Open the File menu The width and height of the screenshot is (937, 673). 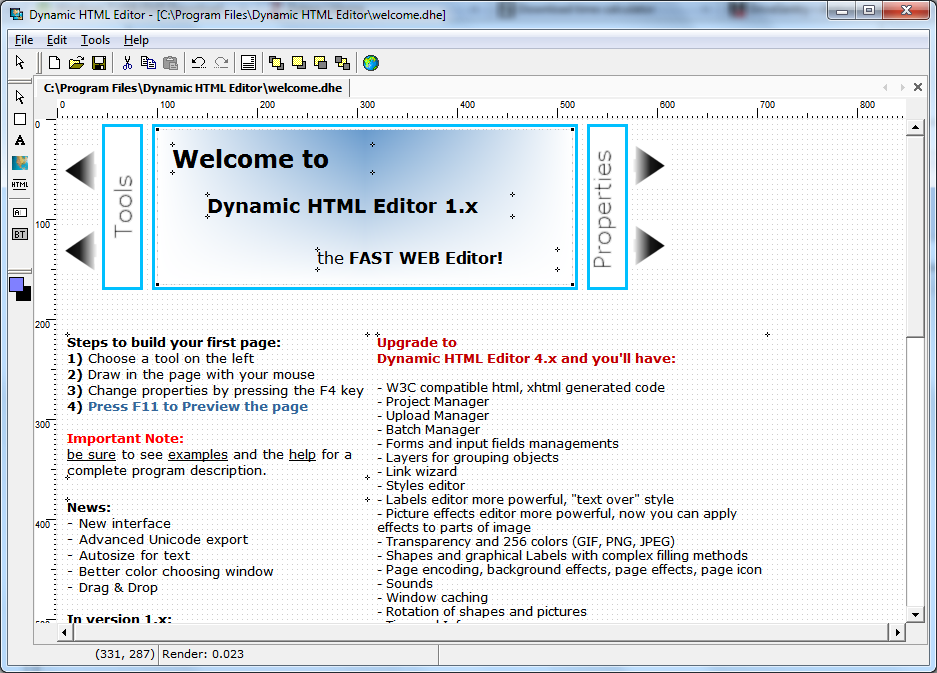click(x=24, y=40)
